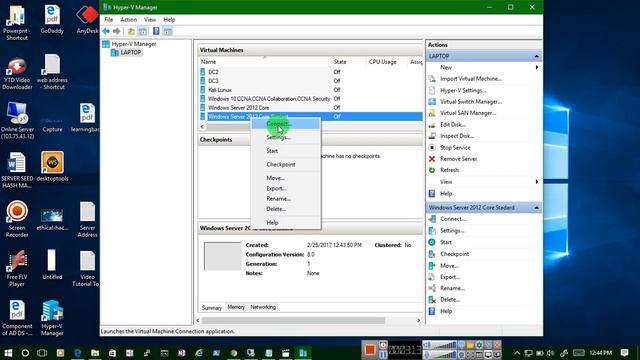Open the Action menu
Screen dimensions: 640x360
(x=129, y=20)
